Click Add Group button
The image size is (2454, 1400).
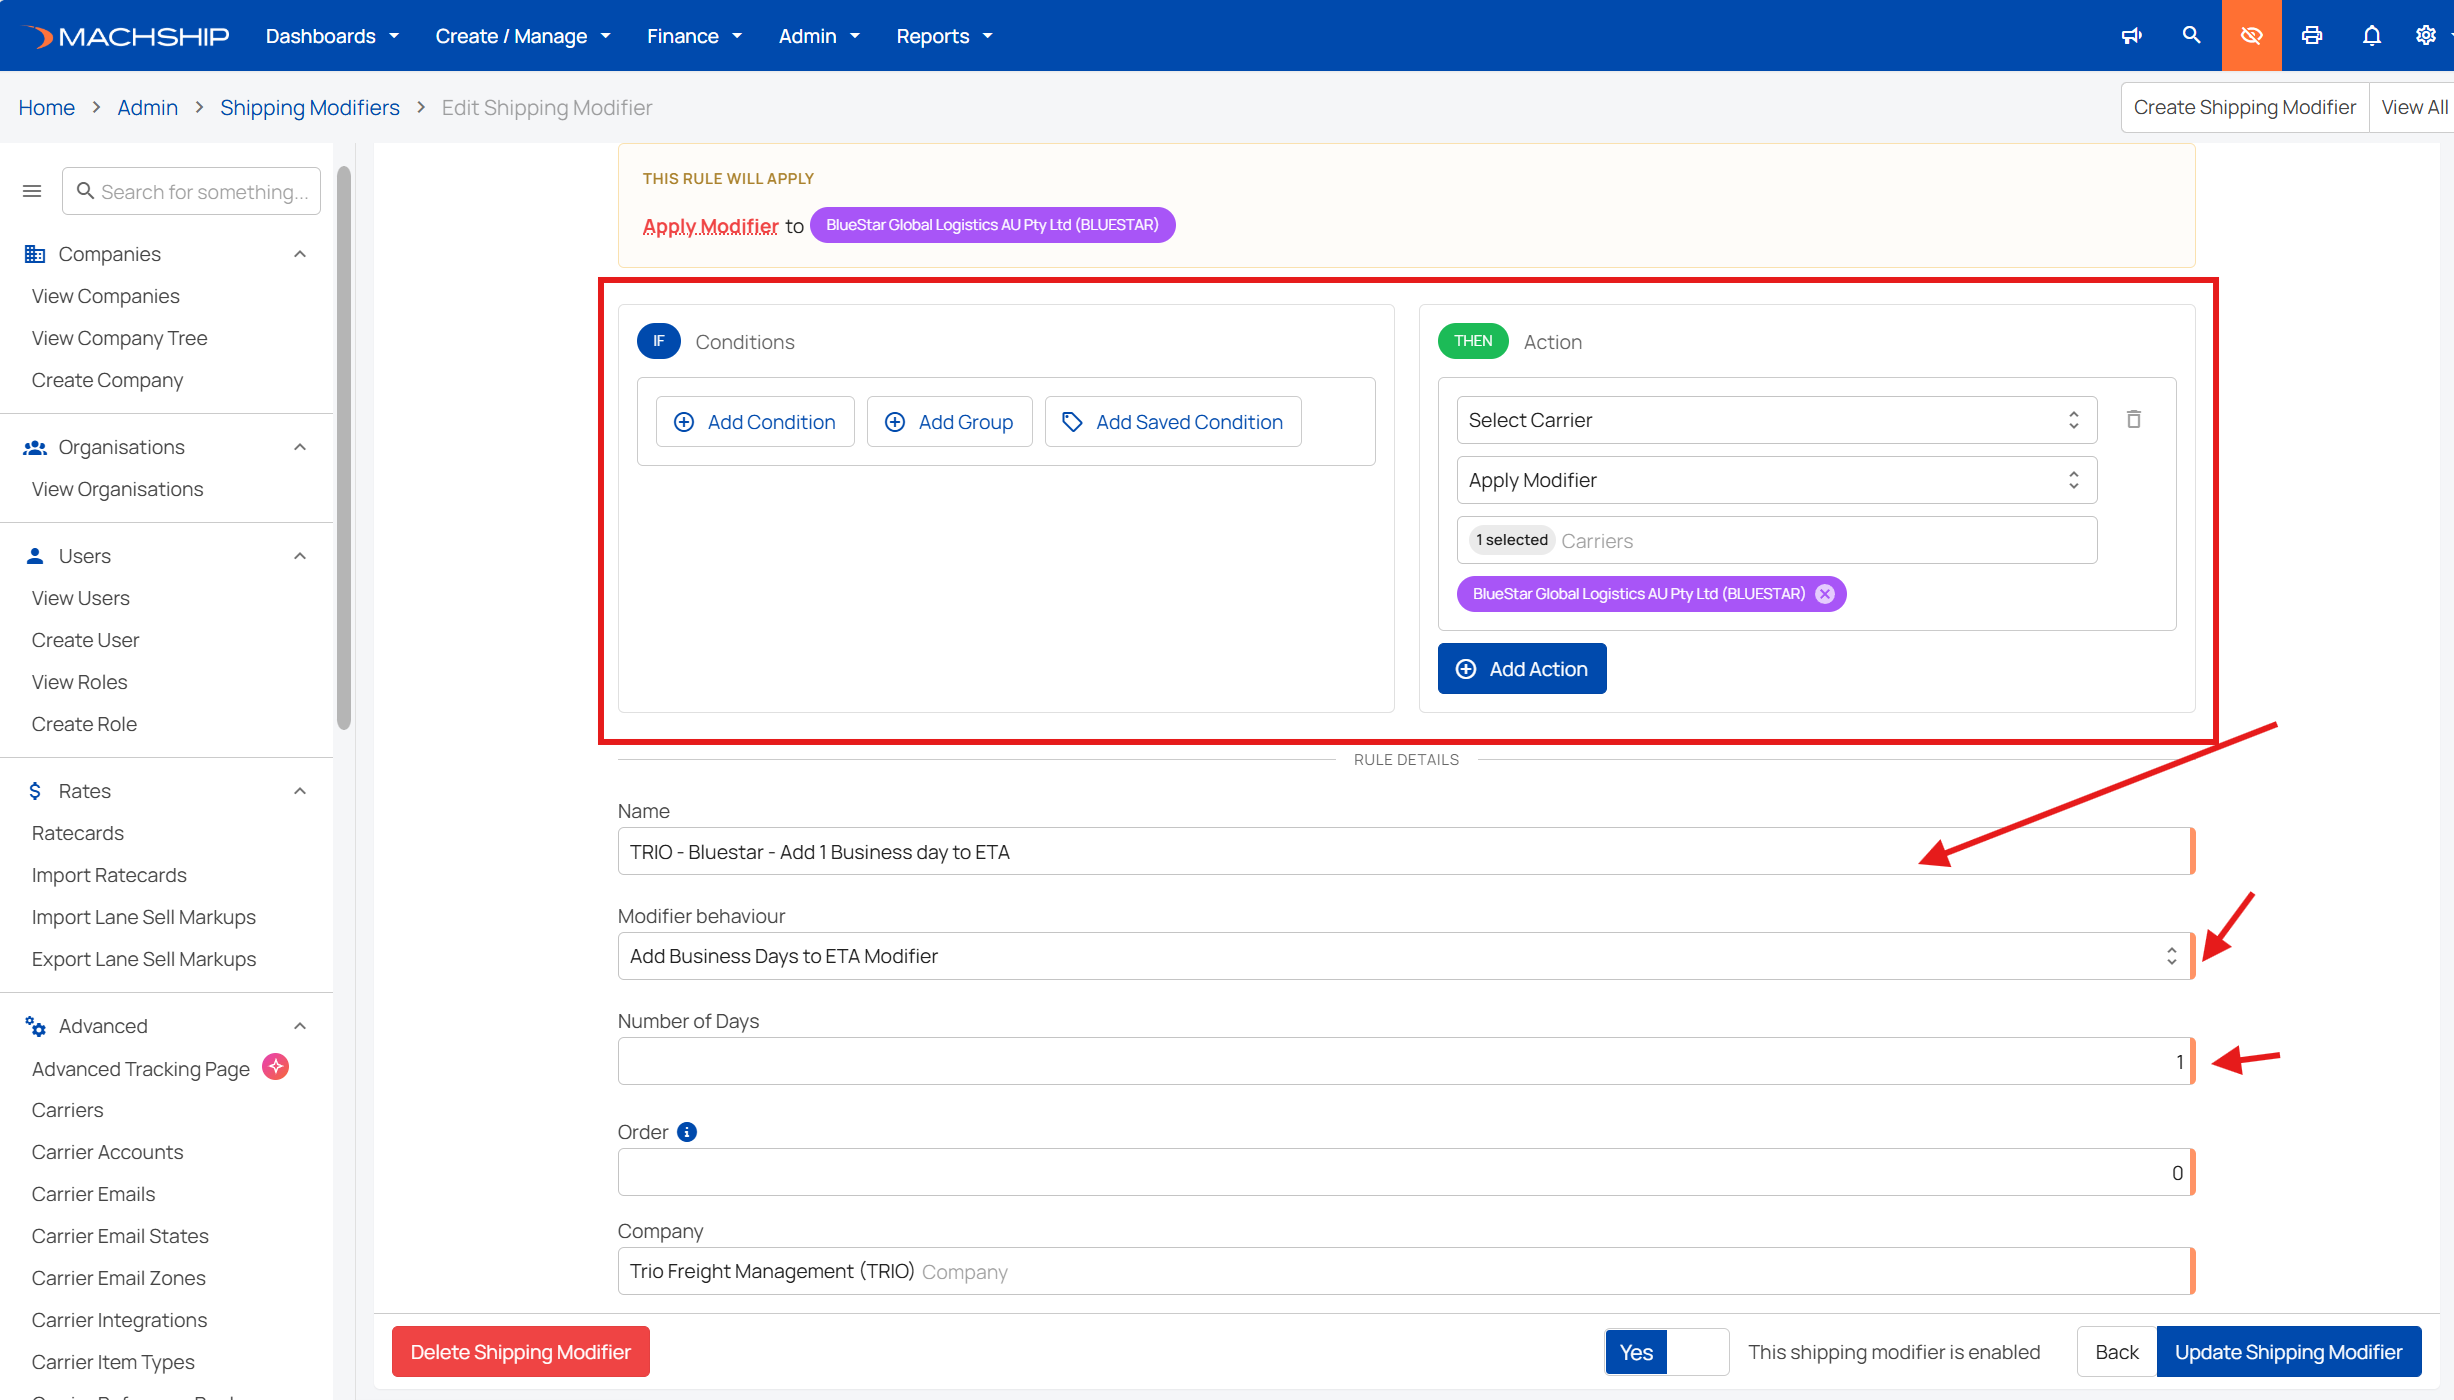point(950,422)
